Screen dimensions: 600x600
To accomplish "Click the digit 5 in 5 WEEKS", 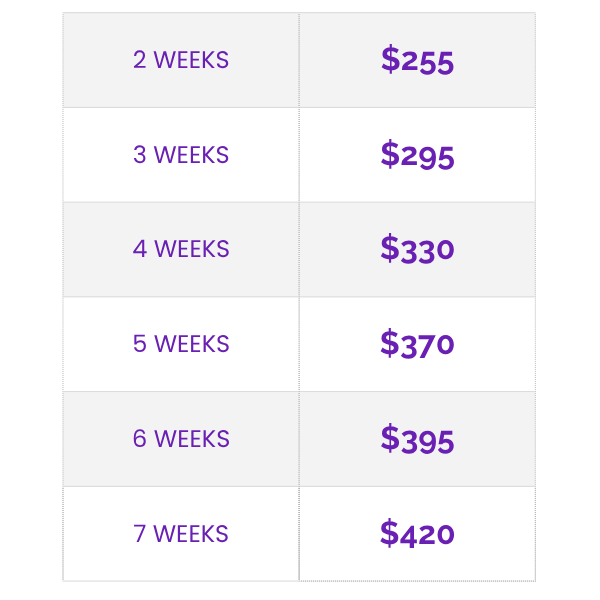I will click(x=140, y=344).
